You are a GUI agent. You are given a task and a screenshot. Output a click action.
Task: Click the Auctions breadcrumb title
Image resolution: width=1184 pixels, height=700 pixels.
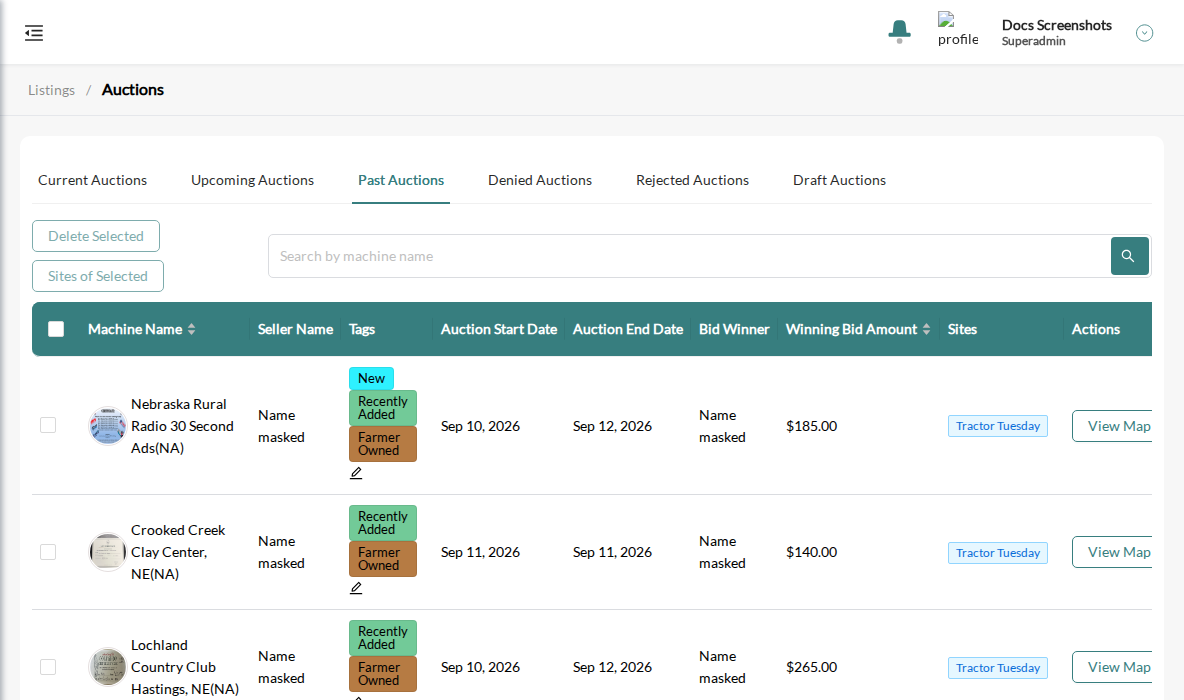point(133,90)
